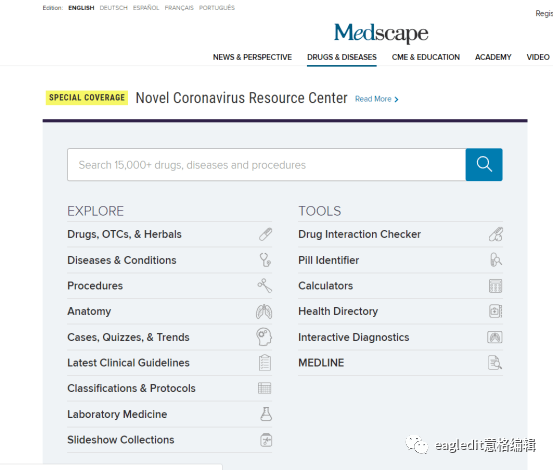Click the scissors icon beside Procedures
The width and height of the screenshot is (553, 470).
coord(265,286)
